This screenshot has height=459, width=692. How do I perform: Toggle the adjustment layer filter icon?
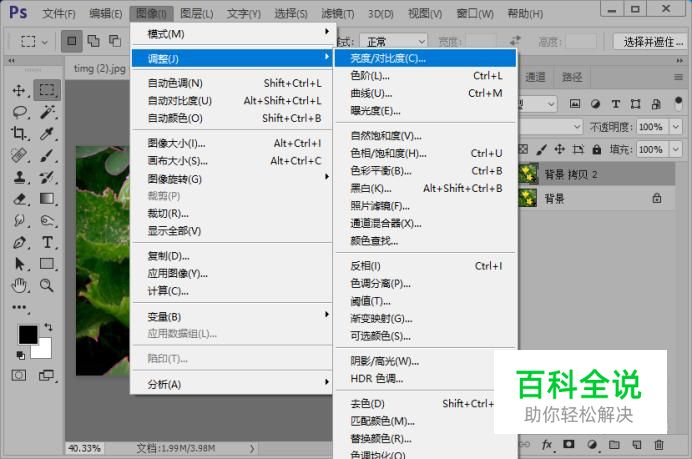595,104
